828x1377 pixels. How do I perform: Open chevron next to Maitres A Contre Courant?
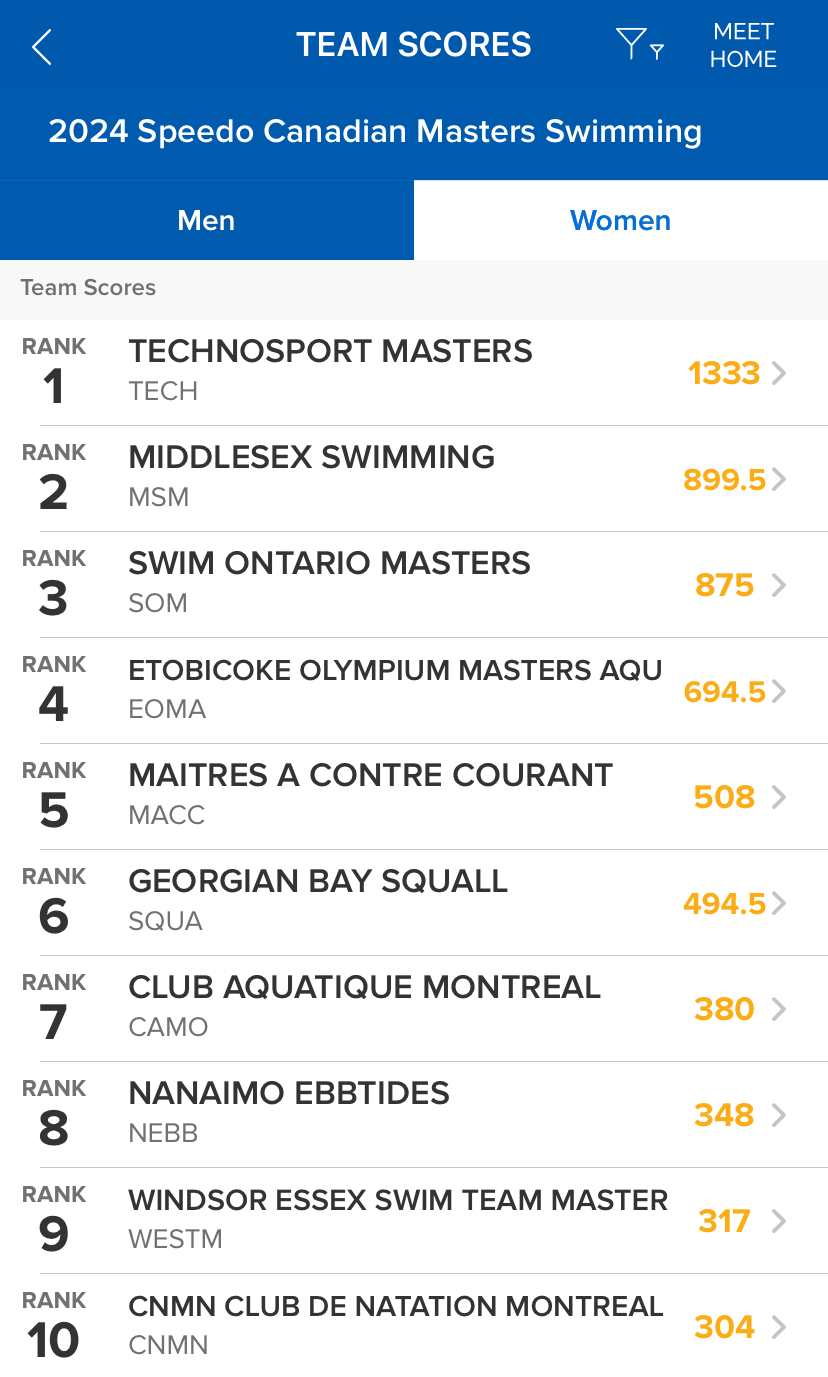point(779,797)
